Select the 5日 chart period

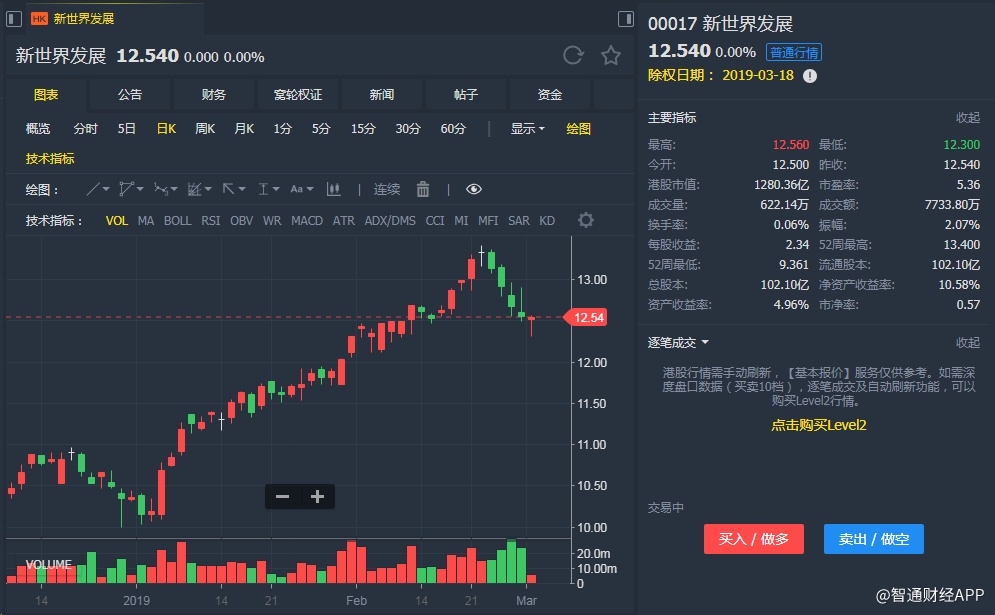coord(126,129)
